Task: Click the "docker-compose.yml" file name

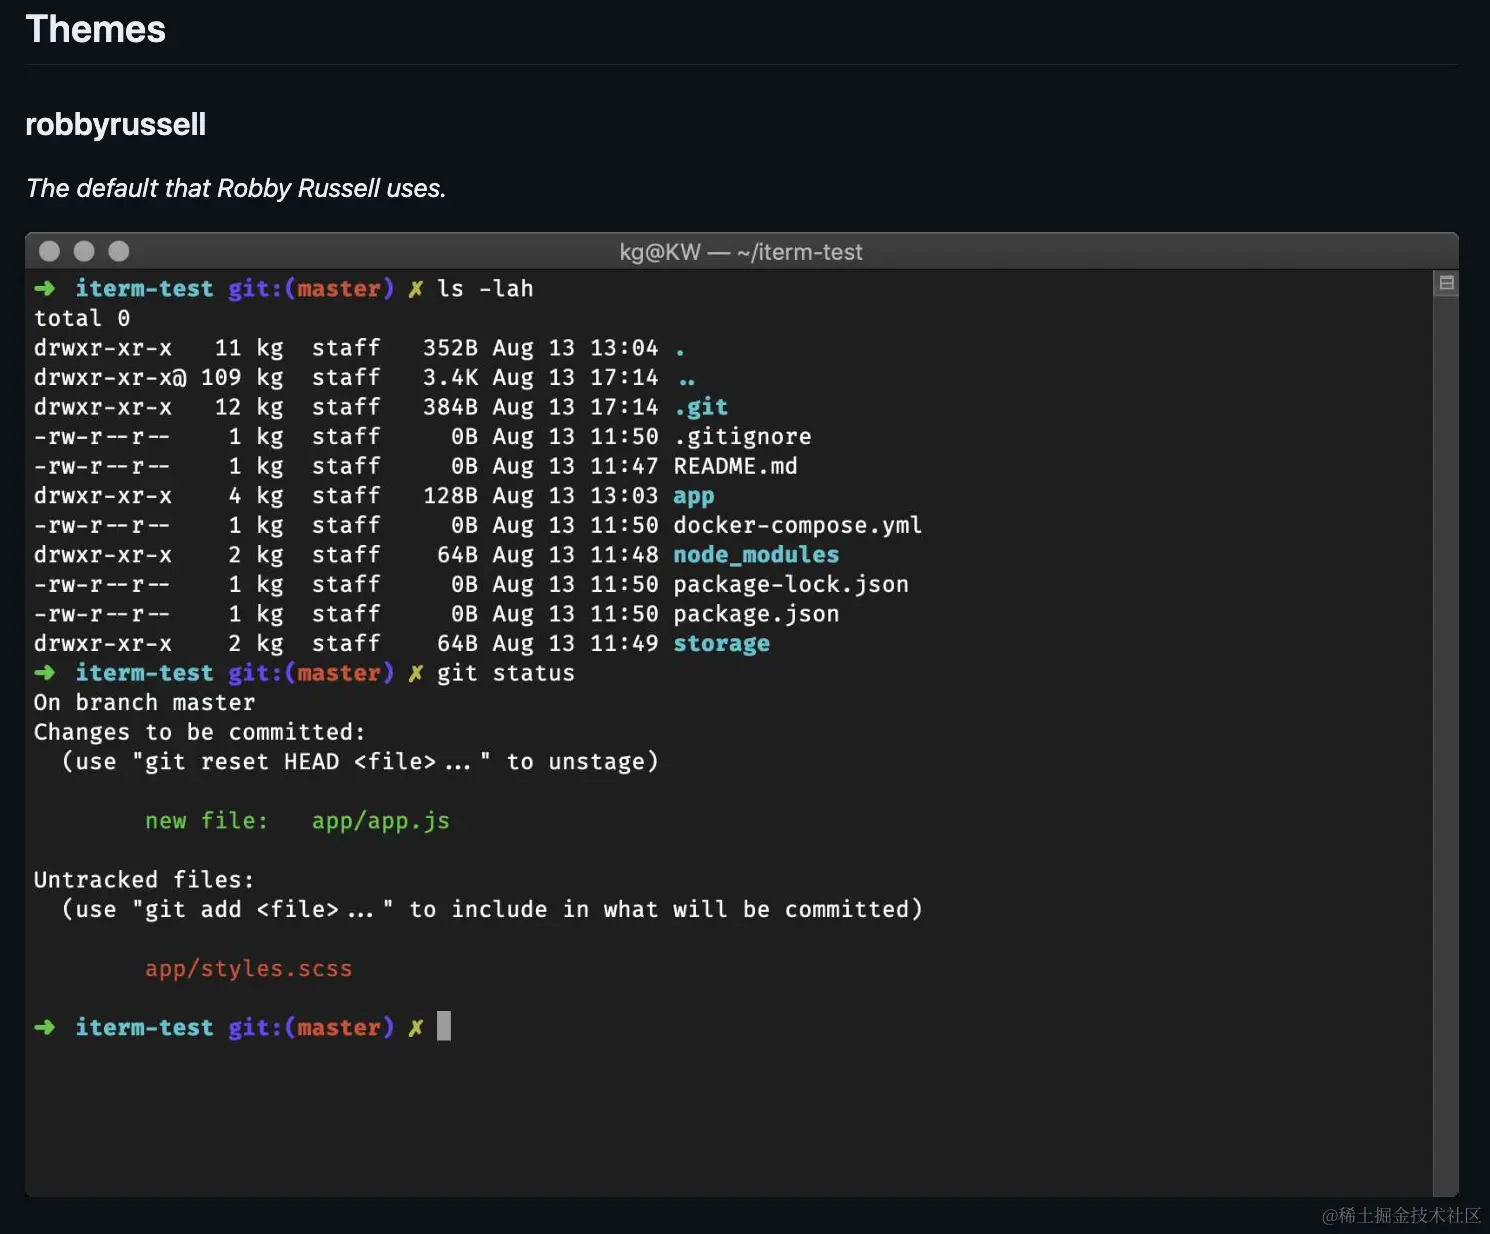Action: [x=798, y=526]
